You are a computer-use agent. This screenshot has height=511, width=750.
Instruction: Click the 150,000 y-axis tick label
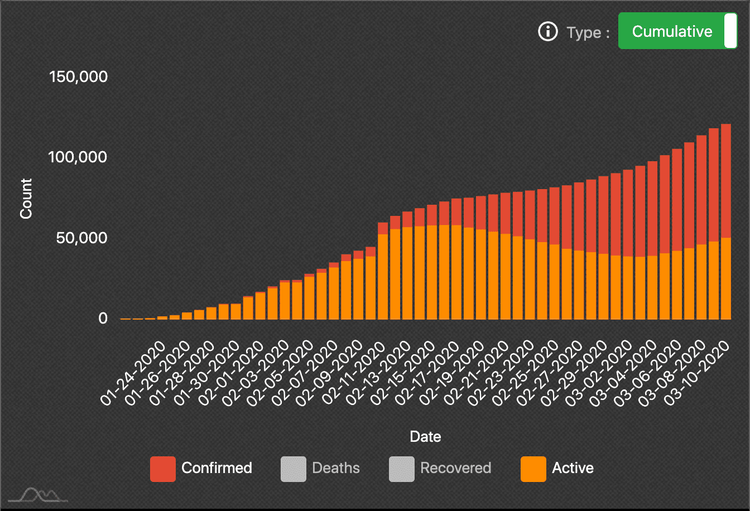click(77, 77)
